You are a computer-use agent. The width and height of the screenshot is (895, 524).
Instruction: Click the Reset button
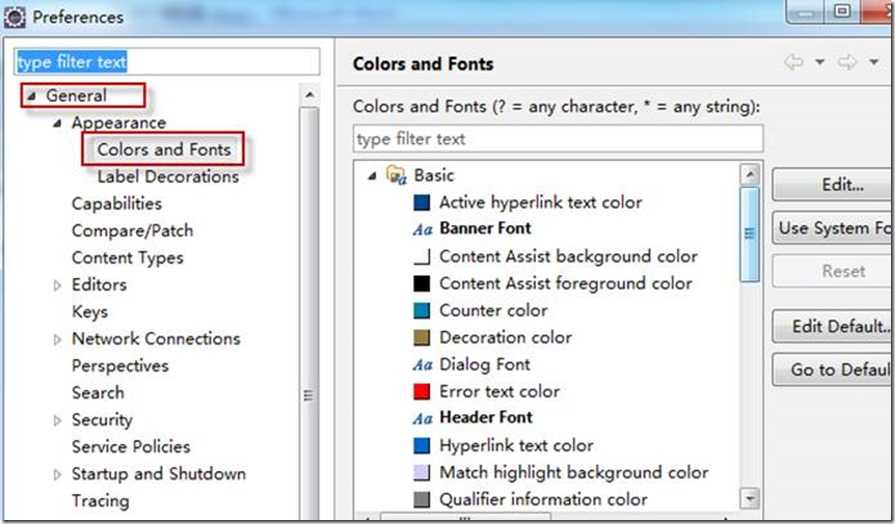[833, 271]
